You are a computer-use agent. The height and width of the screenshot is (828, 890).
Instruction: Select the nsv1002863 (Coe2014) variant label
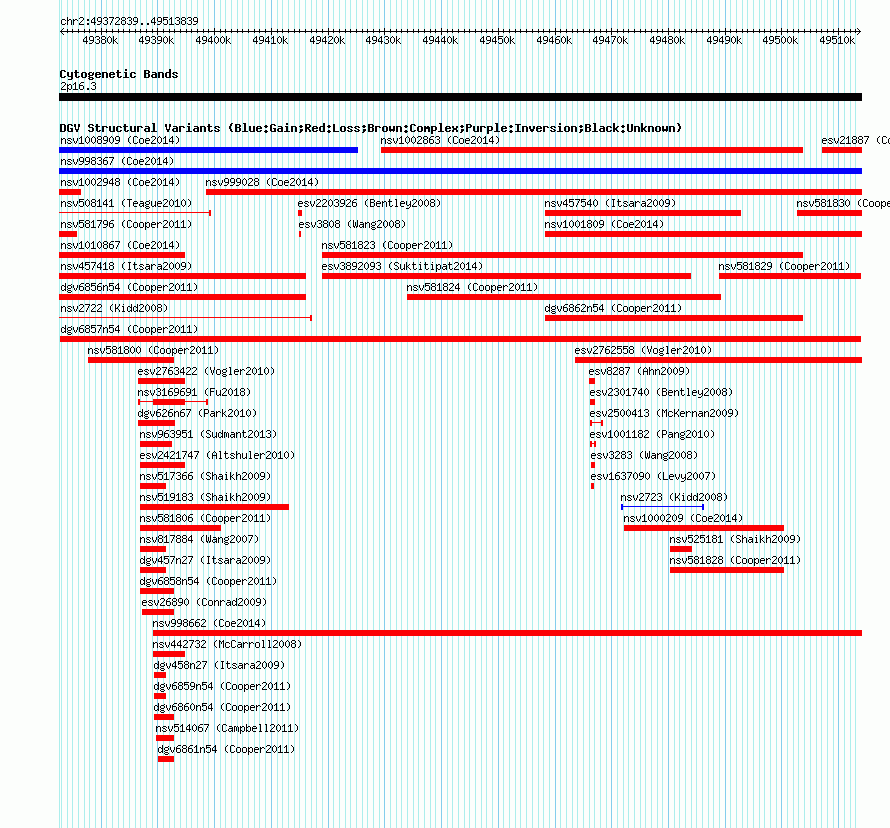440,140
